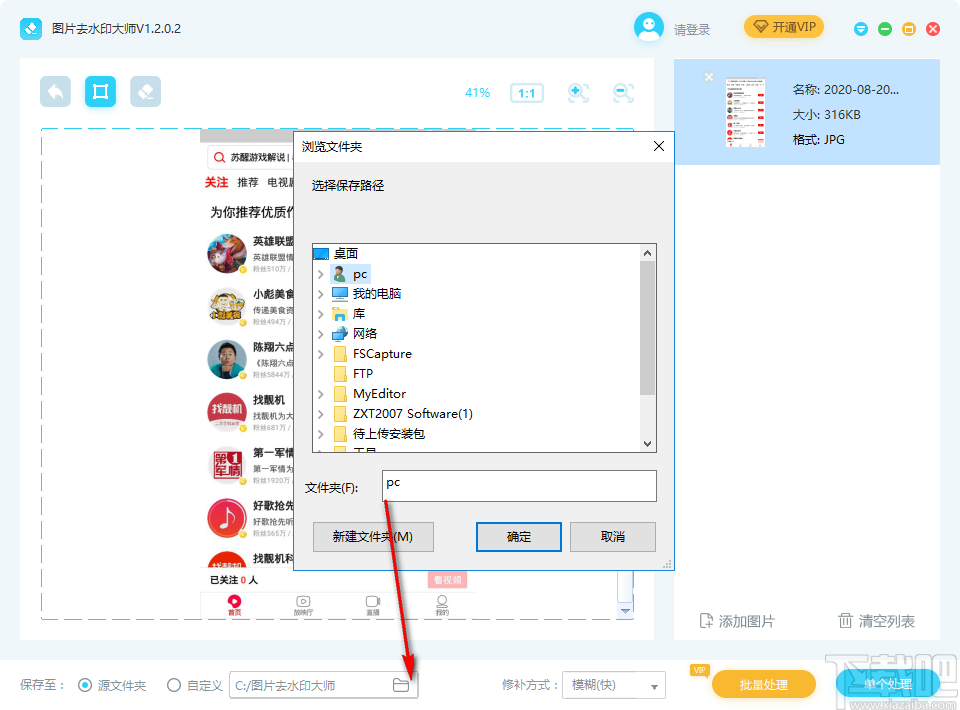Expand 网络 in the folder tree

[x=322, y=333]
